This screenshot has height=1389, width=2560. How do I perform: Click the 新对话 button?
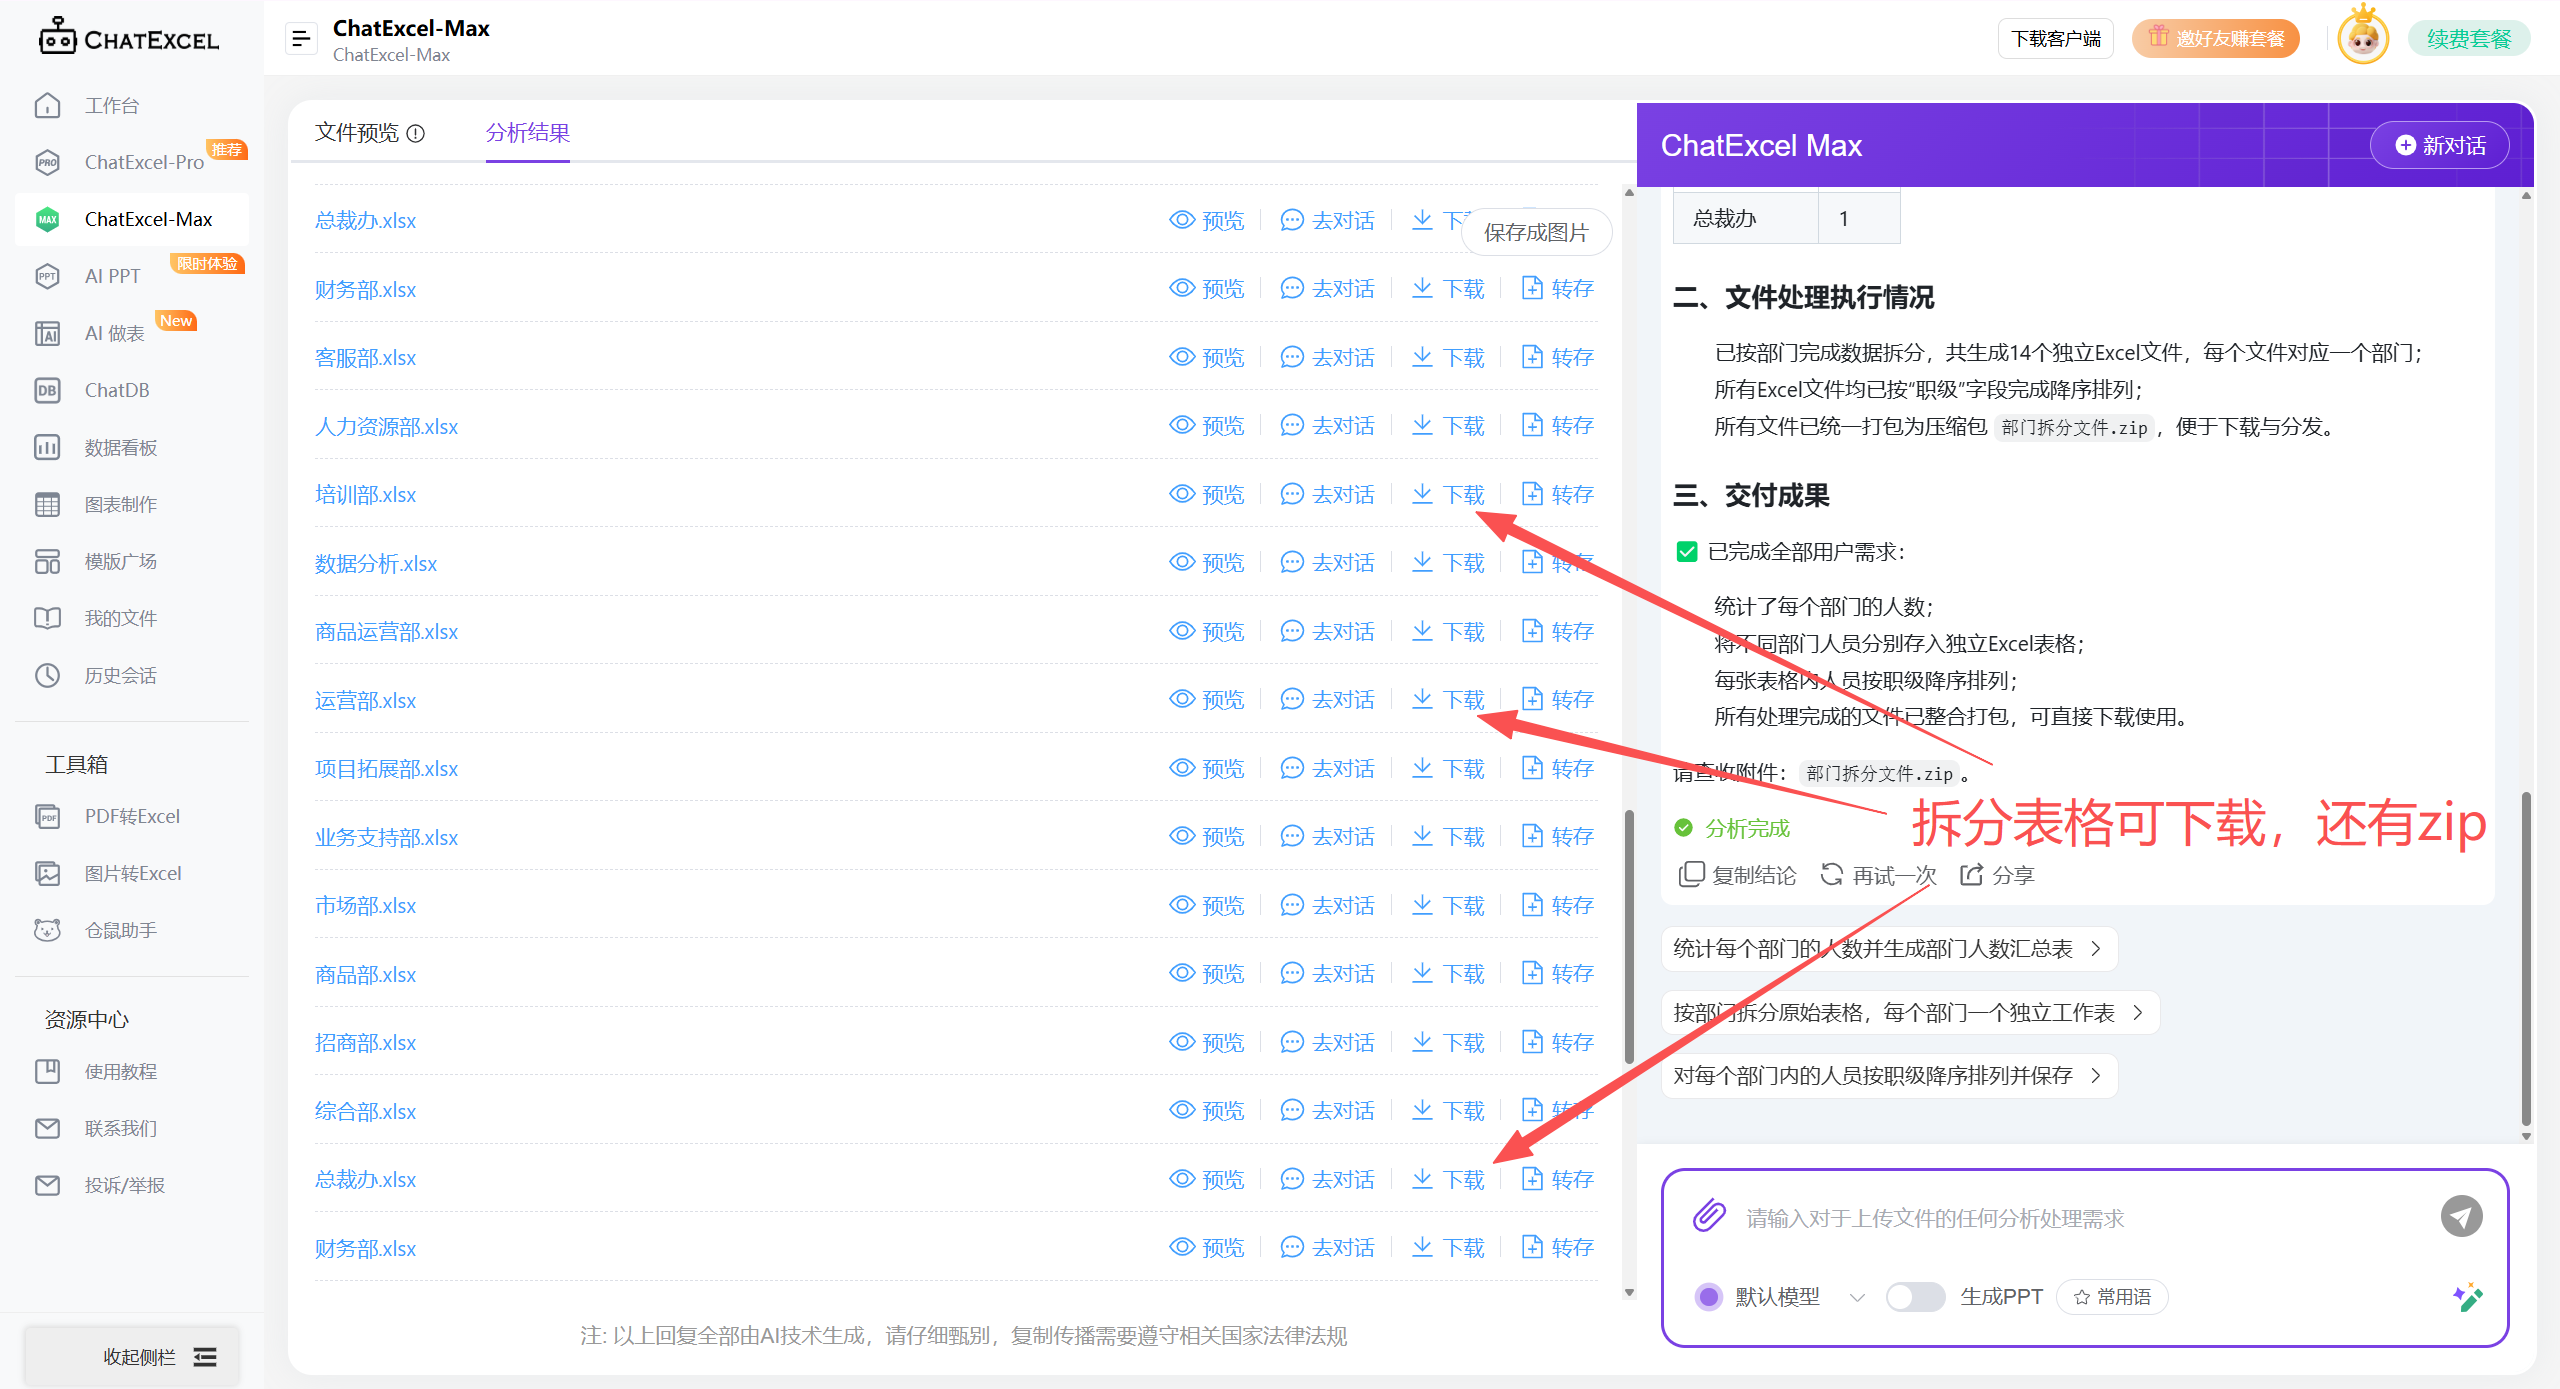2440,146
